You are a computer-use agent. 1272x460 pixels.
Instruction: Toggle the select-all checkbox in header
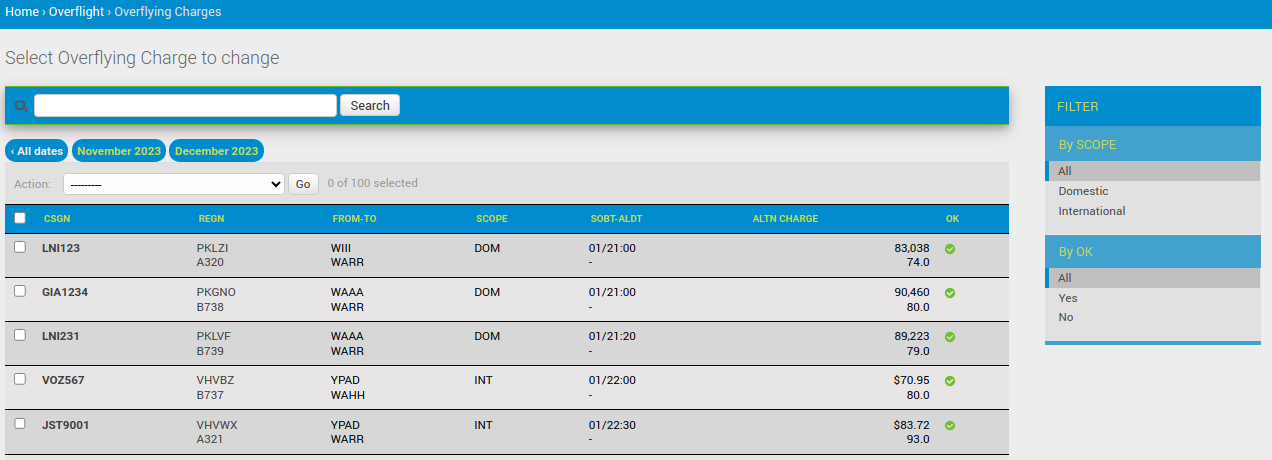coord(20,218)
